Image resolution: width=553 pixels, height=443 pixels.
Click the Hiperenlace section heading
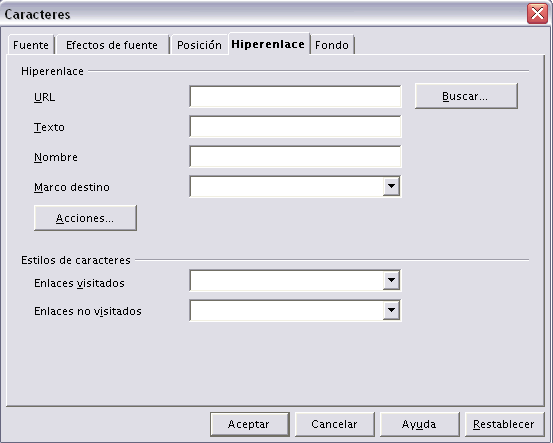(53, 71)
